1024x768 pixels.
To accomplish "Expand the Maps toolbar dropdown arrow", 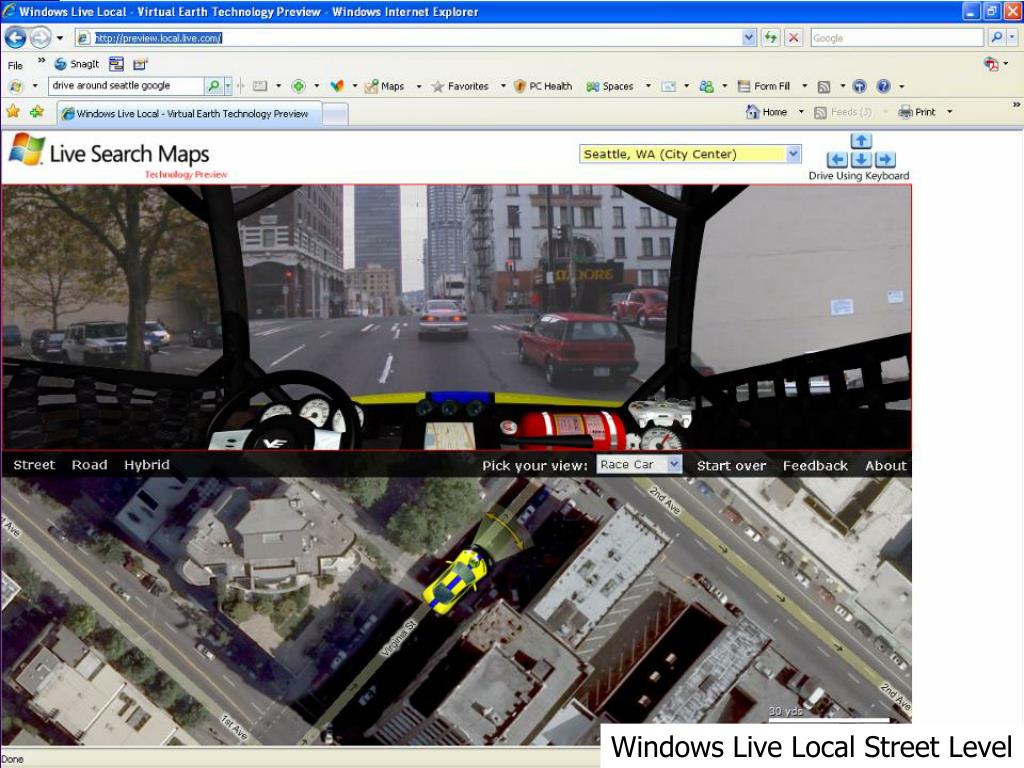I will click(x=419, y=86).
